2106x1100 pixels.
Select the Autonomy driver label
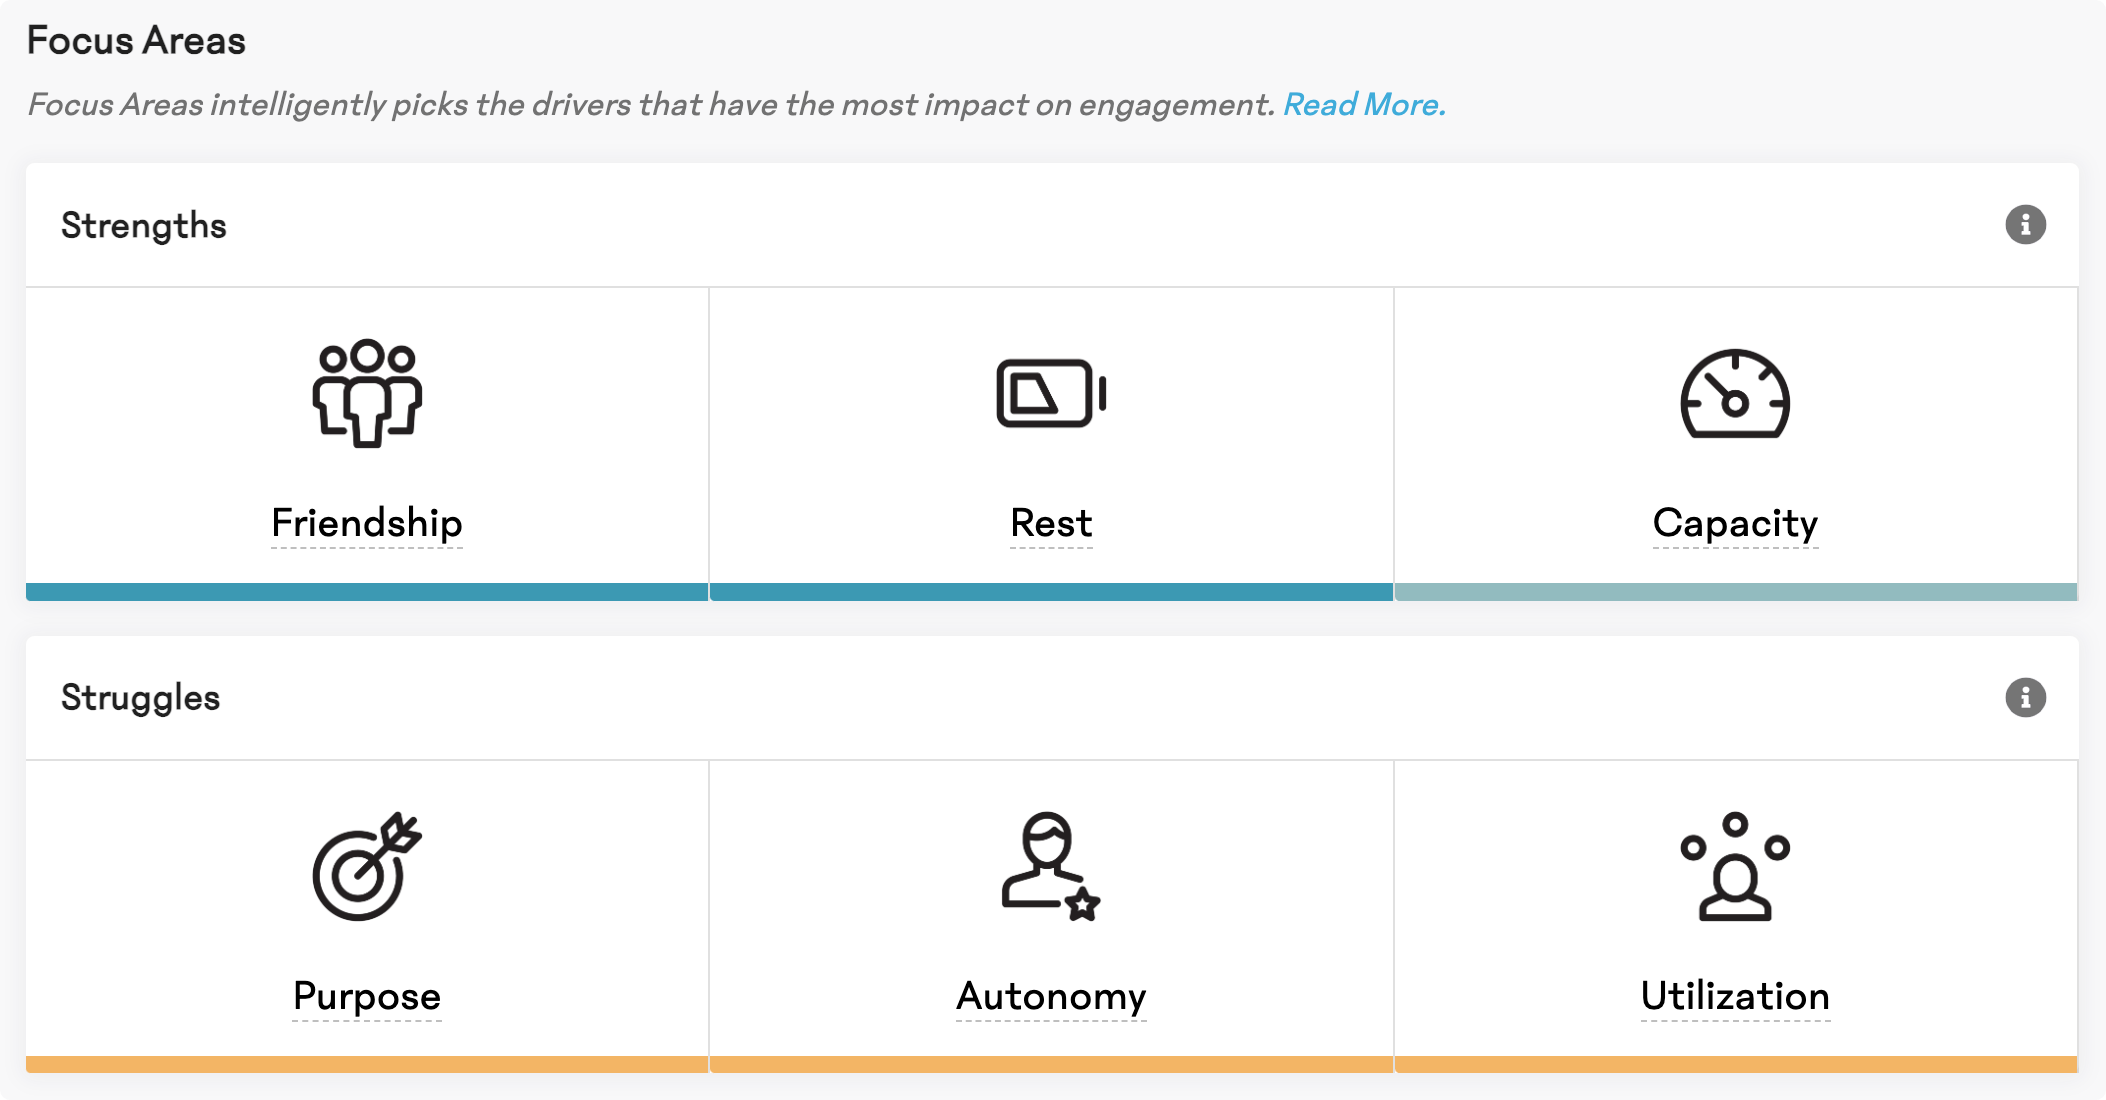[x=1051, y=996]
